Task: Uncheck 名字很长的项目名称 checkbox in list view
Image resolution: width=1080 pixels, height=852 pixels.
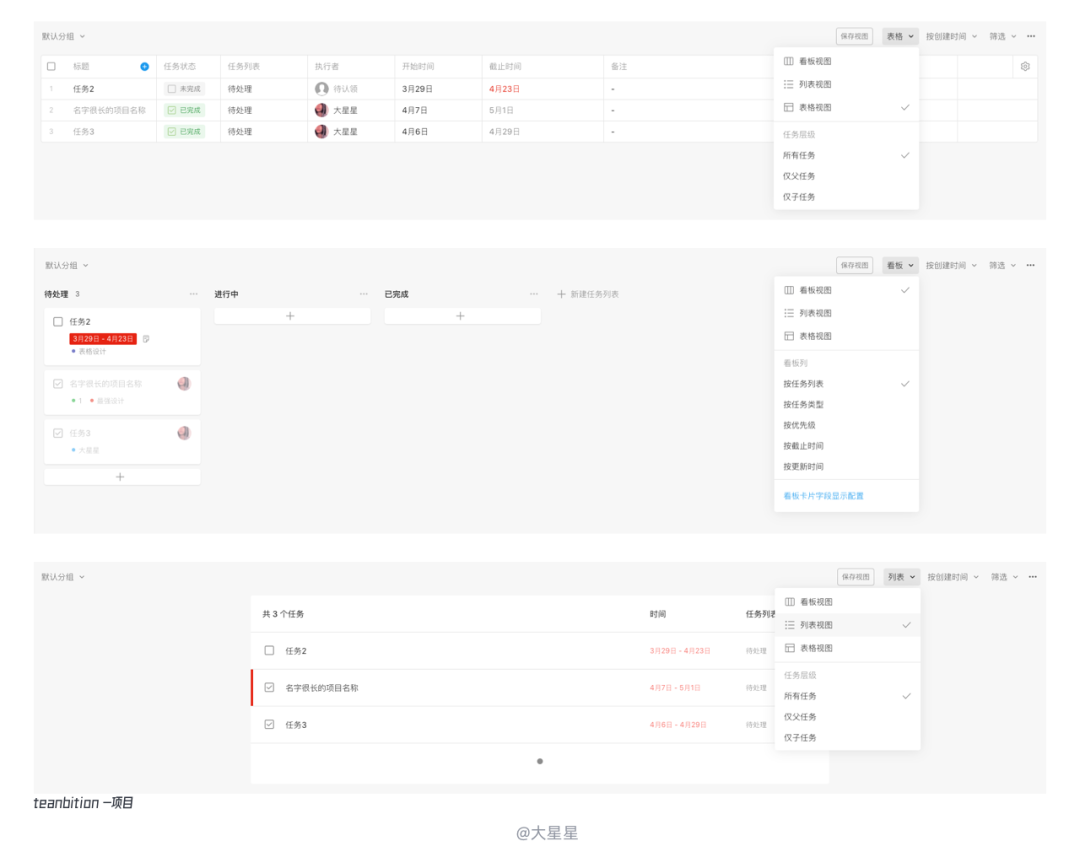Action: 269,687
